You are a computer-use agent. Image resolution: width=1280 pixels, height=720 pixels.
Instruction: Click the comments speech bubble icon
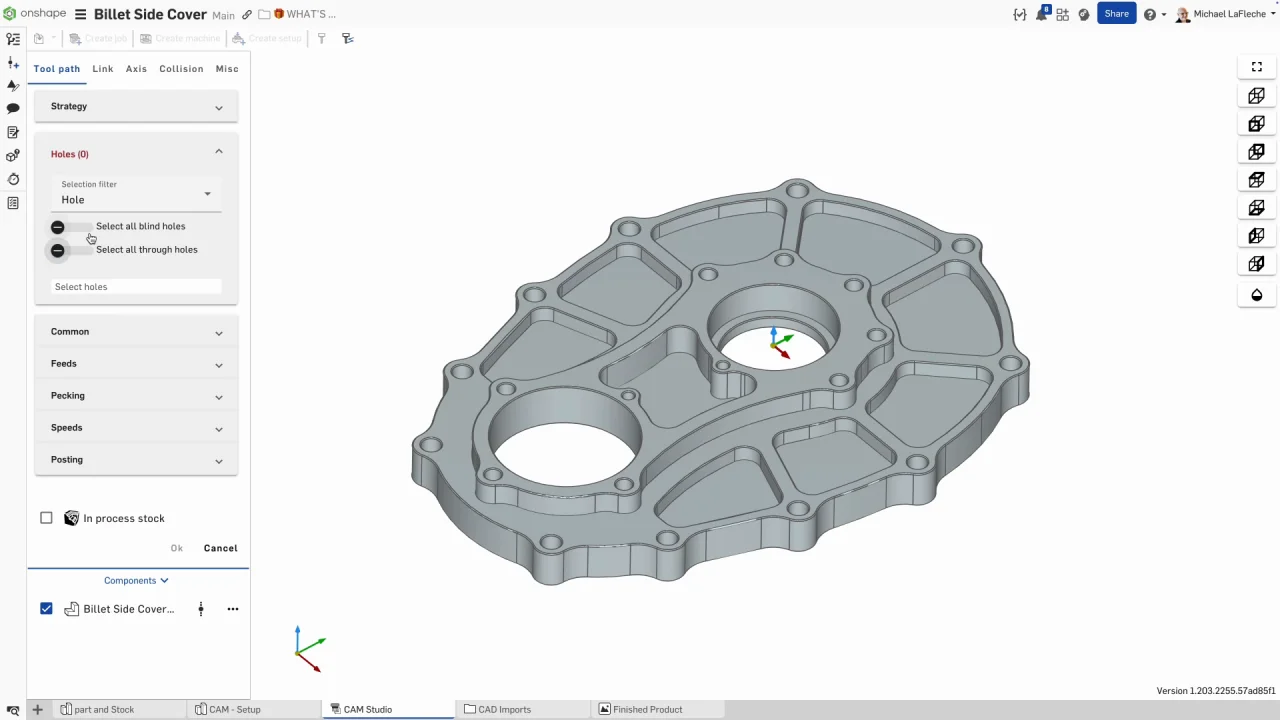pyautogui.click(x=13, y=108)
